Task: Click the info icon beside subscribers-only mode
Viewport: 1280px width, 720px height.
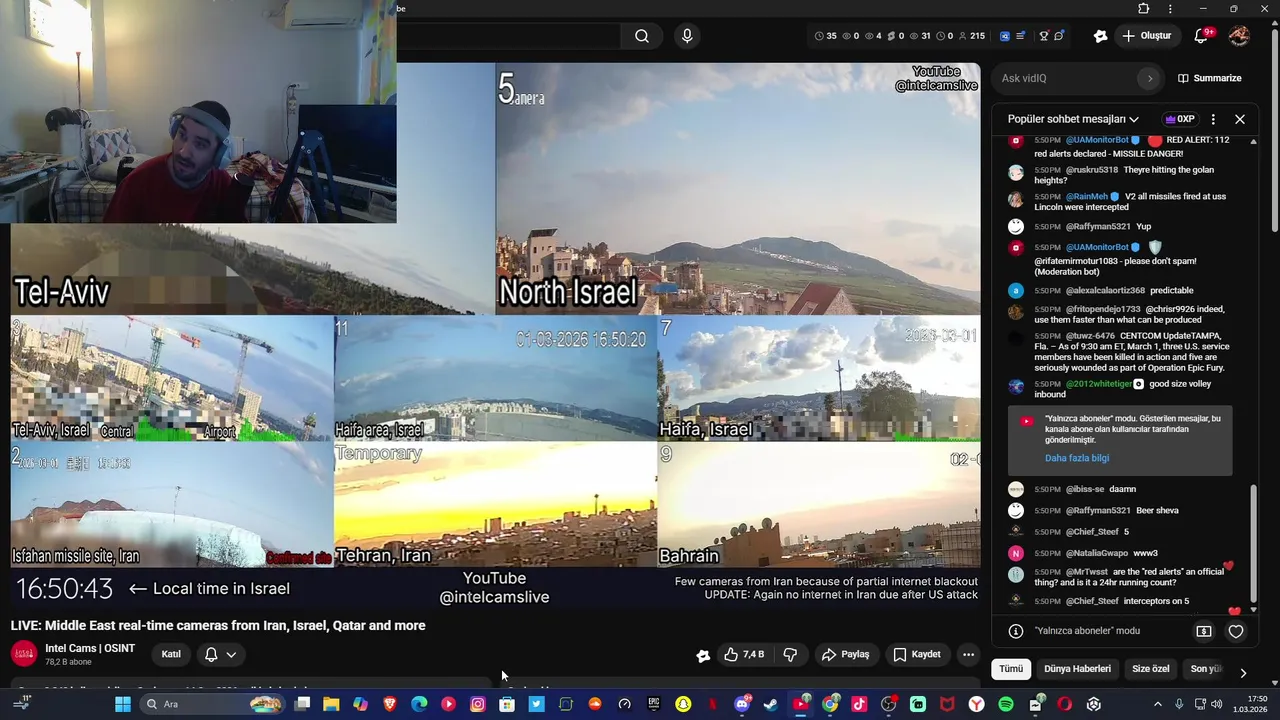Action: point(1016,631)
